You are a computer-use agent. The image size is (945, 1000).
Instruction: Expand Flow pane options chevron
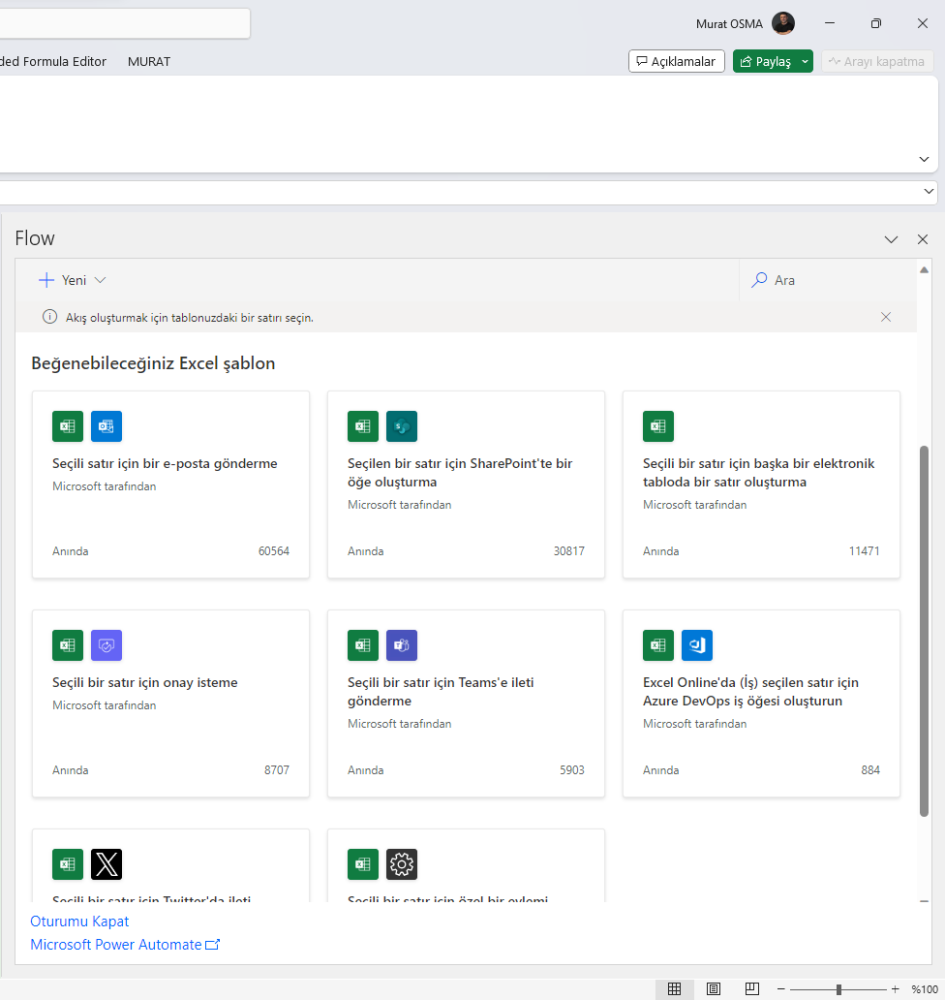(x=891, y=239)
